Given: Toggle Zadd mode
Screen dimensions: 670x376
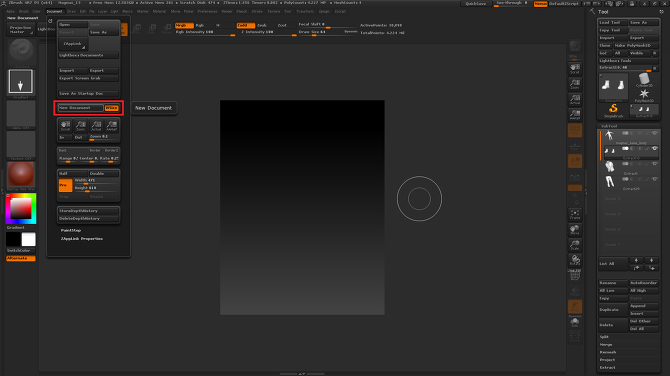Looking at the screenshot, I should tap(246, 26).
